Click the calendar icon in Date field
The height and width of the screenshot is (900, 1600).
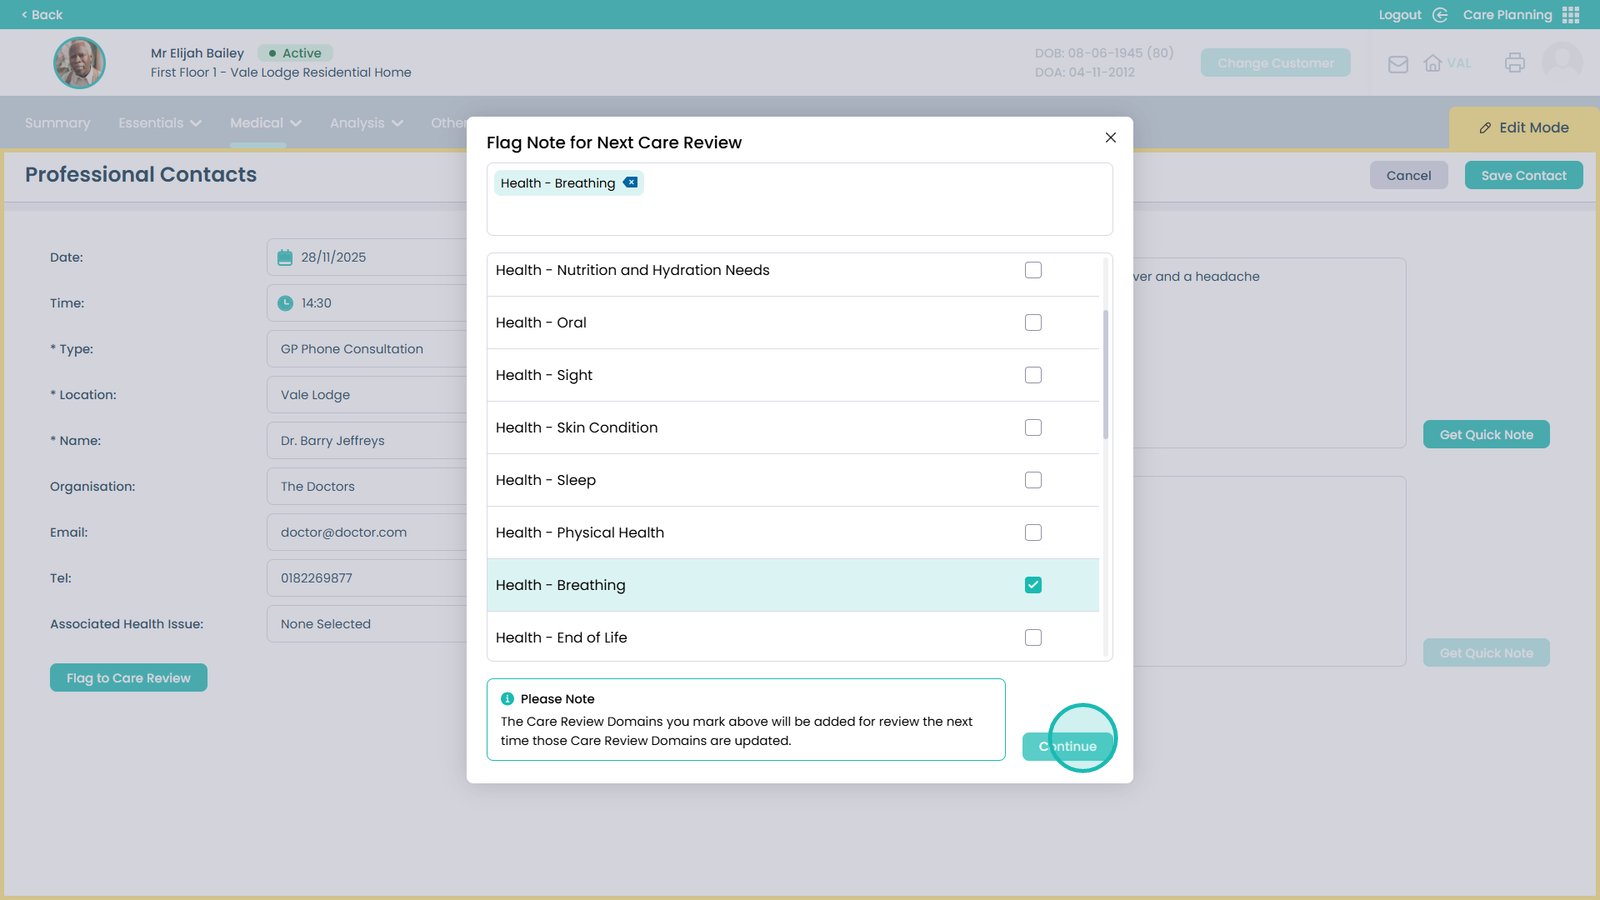click(285, 257)
